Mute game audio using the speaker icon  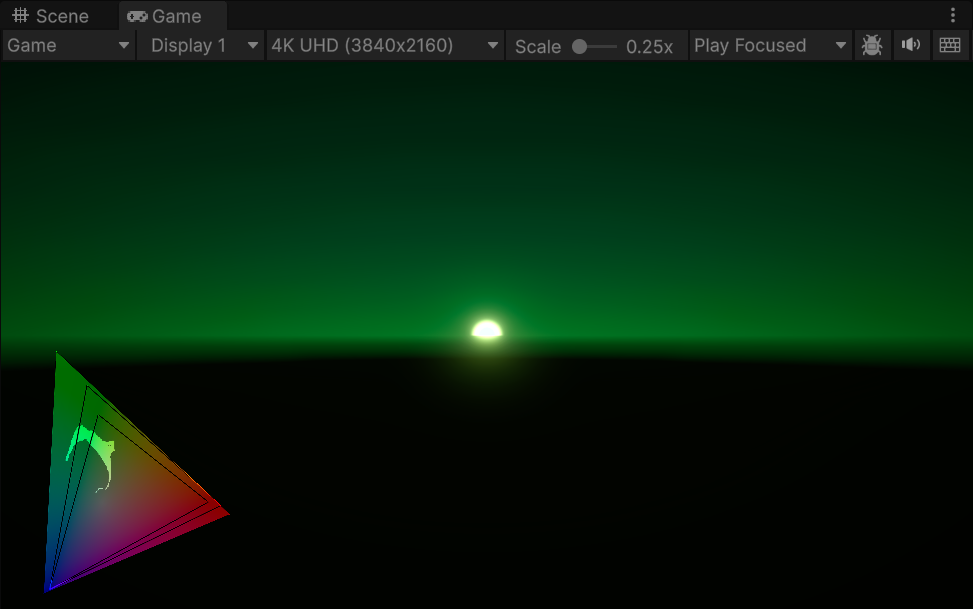coord(910,45)
